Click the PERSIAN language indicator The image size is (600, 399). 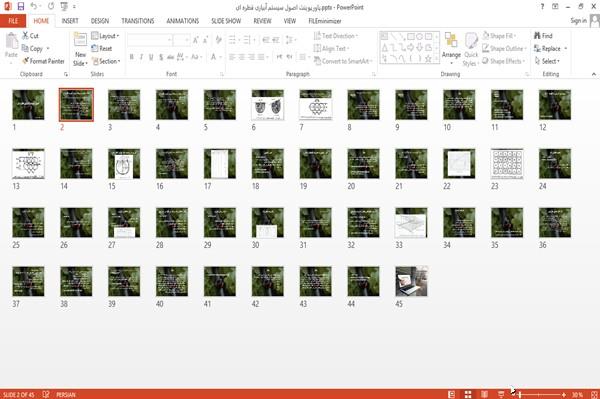66,394
